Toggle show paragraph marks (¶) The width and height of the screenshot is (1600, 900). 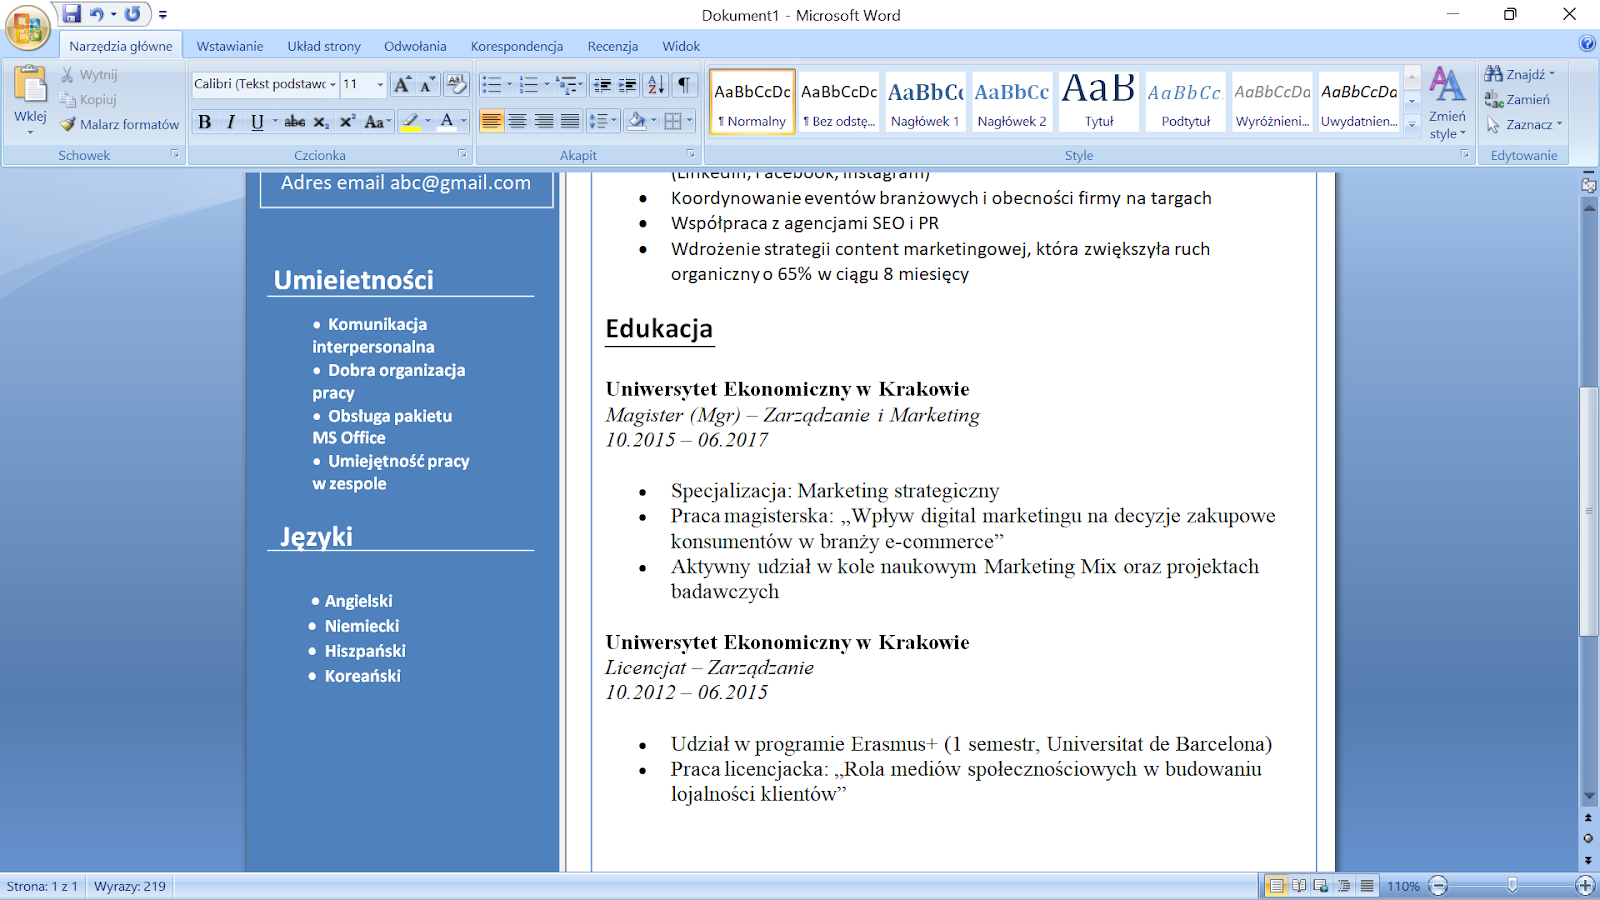coord(683,85)
